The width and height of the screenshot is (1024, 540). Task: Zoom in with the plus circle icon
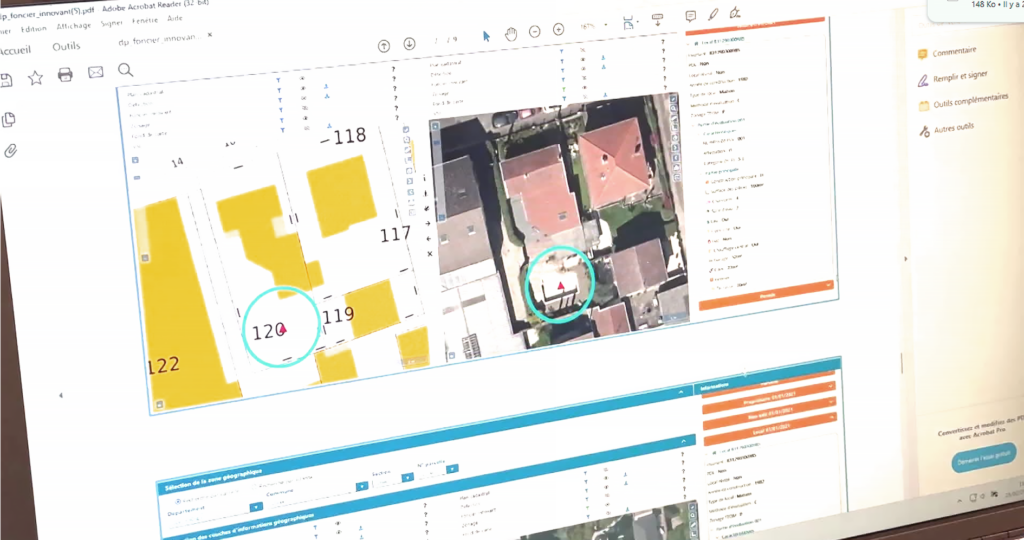[558, 29]
